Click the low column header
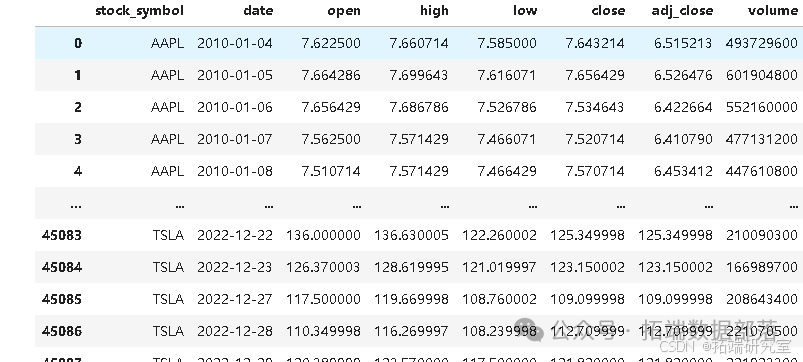The width and height of the screenshot is (803, 362). (x=525, y=11)
